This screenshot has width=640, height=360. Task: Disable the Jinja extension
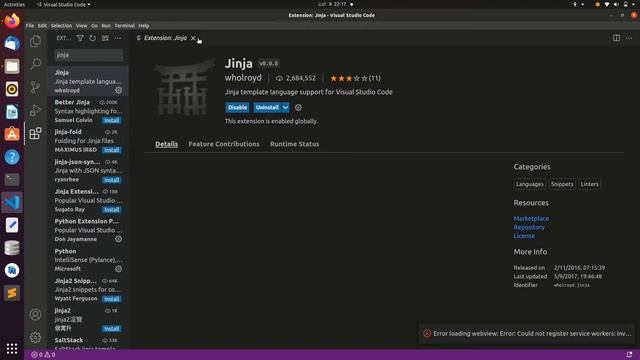click(x=237, y=107)
